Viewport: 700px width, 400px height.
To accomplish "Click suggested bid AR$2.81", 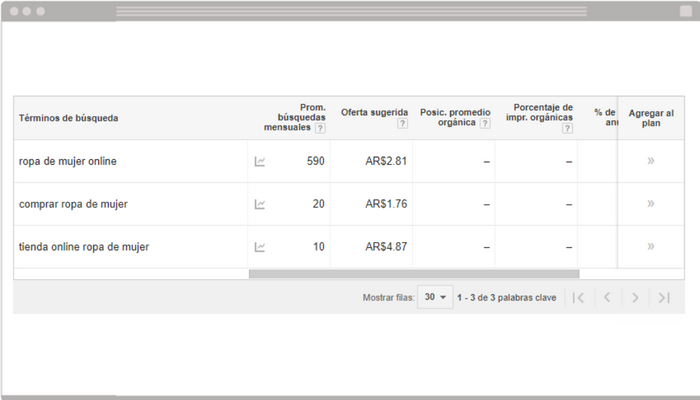I will click(x=386, y=161).
